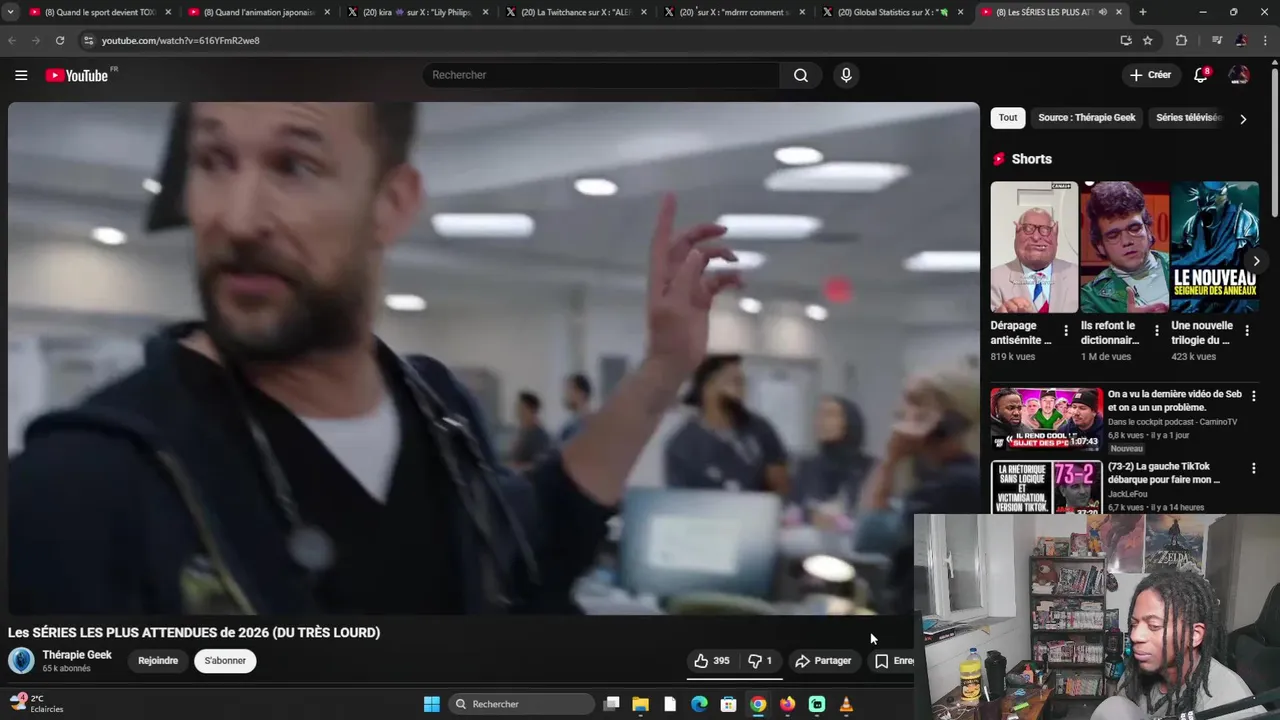Click the Rejoindre membership button
Screen dimensions: 1280x720
click(158, 661)
